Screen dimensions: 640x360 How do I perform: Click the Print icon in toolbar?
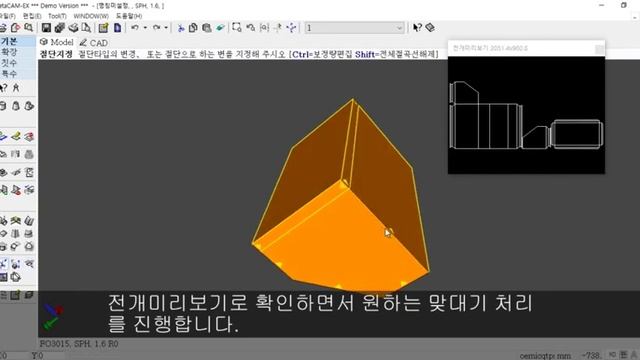[73, 28]
